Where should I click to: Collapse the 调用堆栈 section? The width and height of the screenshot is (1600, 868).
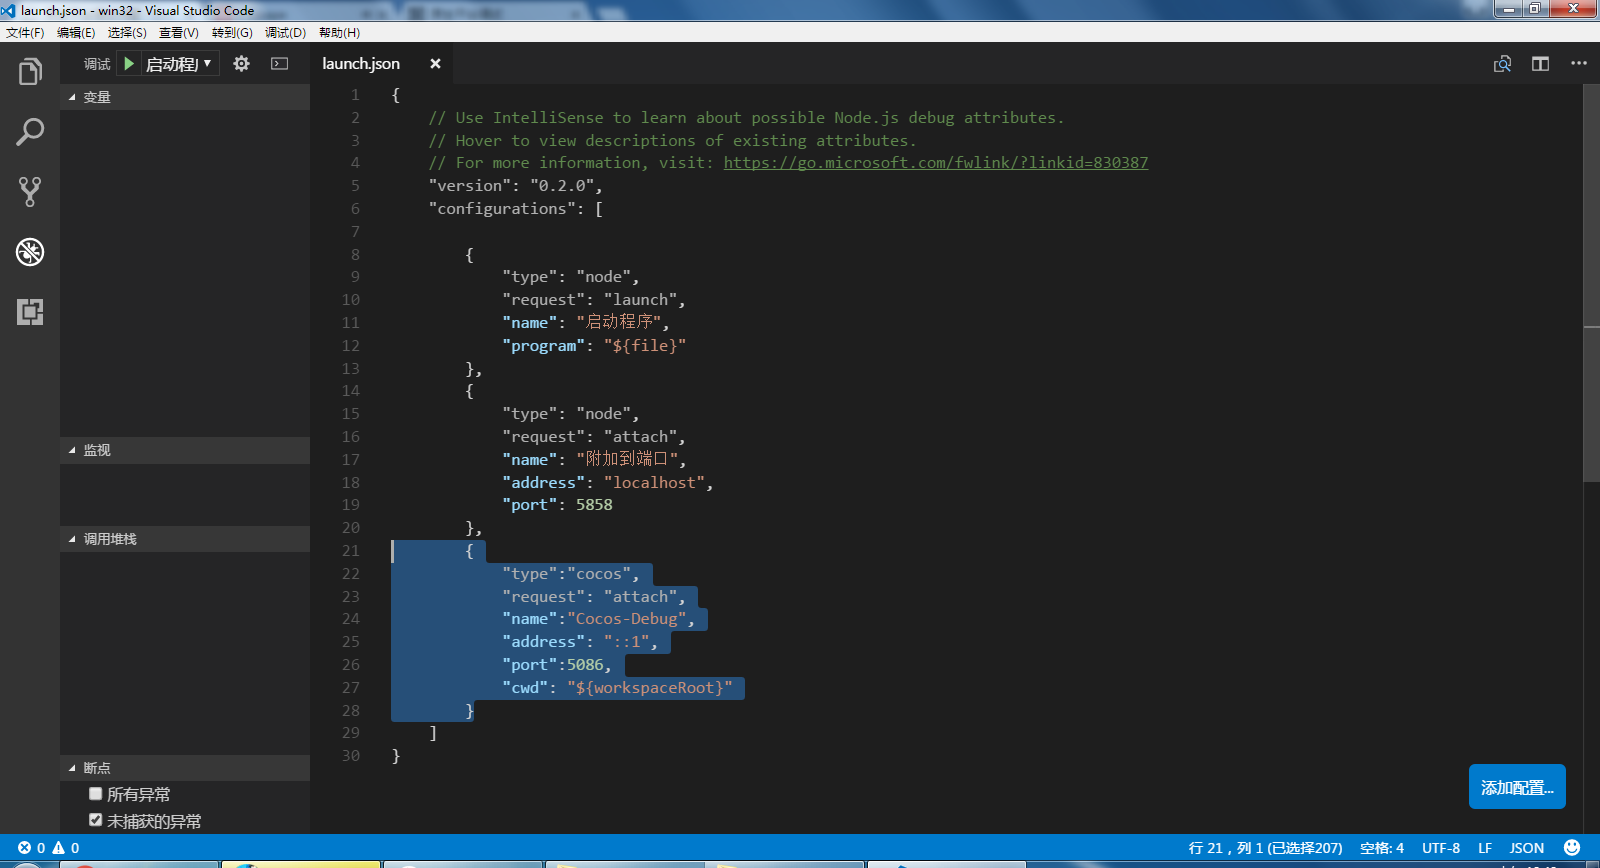[185, 539]
